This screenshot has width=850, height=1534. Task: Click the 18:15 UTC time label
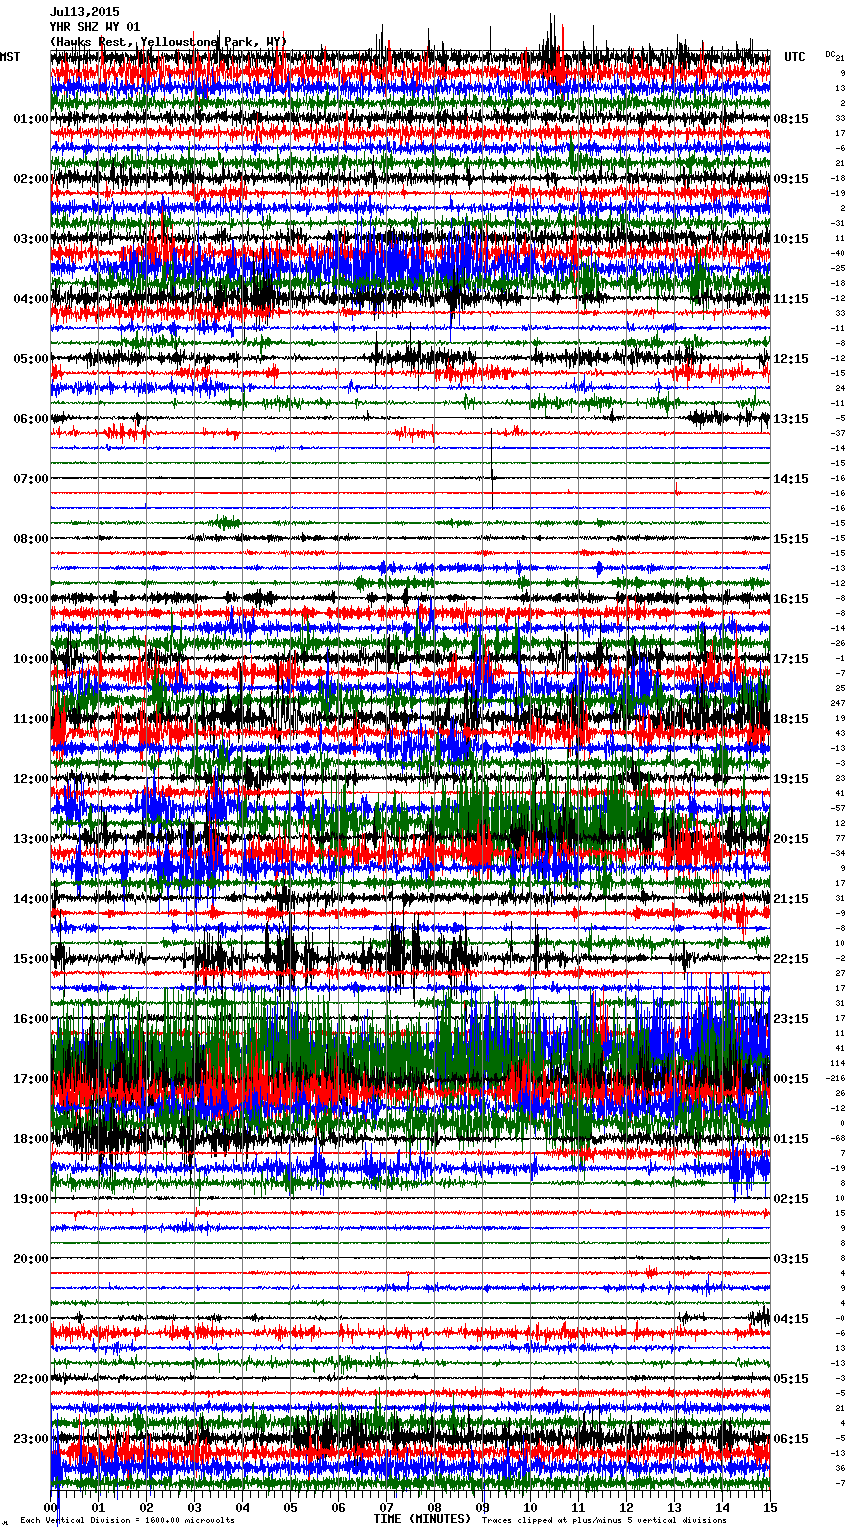pyautogui.click(x=791, y=719)
